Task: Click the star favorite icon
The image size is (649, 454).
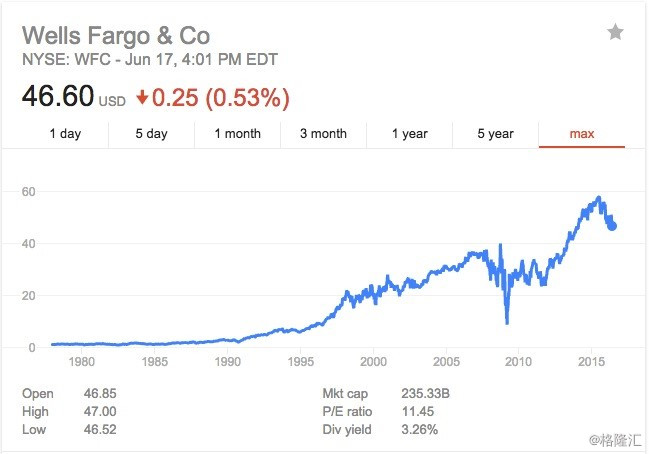Action: pyautogui.click(x=615, y=33)
